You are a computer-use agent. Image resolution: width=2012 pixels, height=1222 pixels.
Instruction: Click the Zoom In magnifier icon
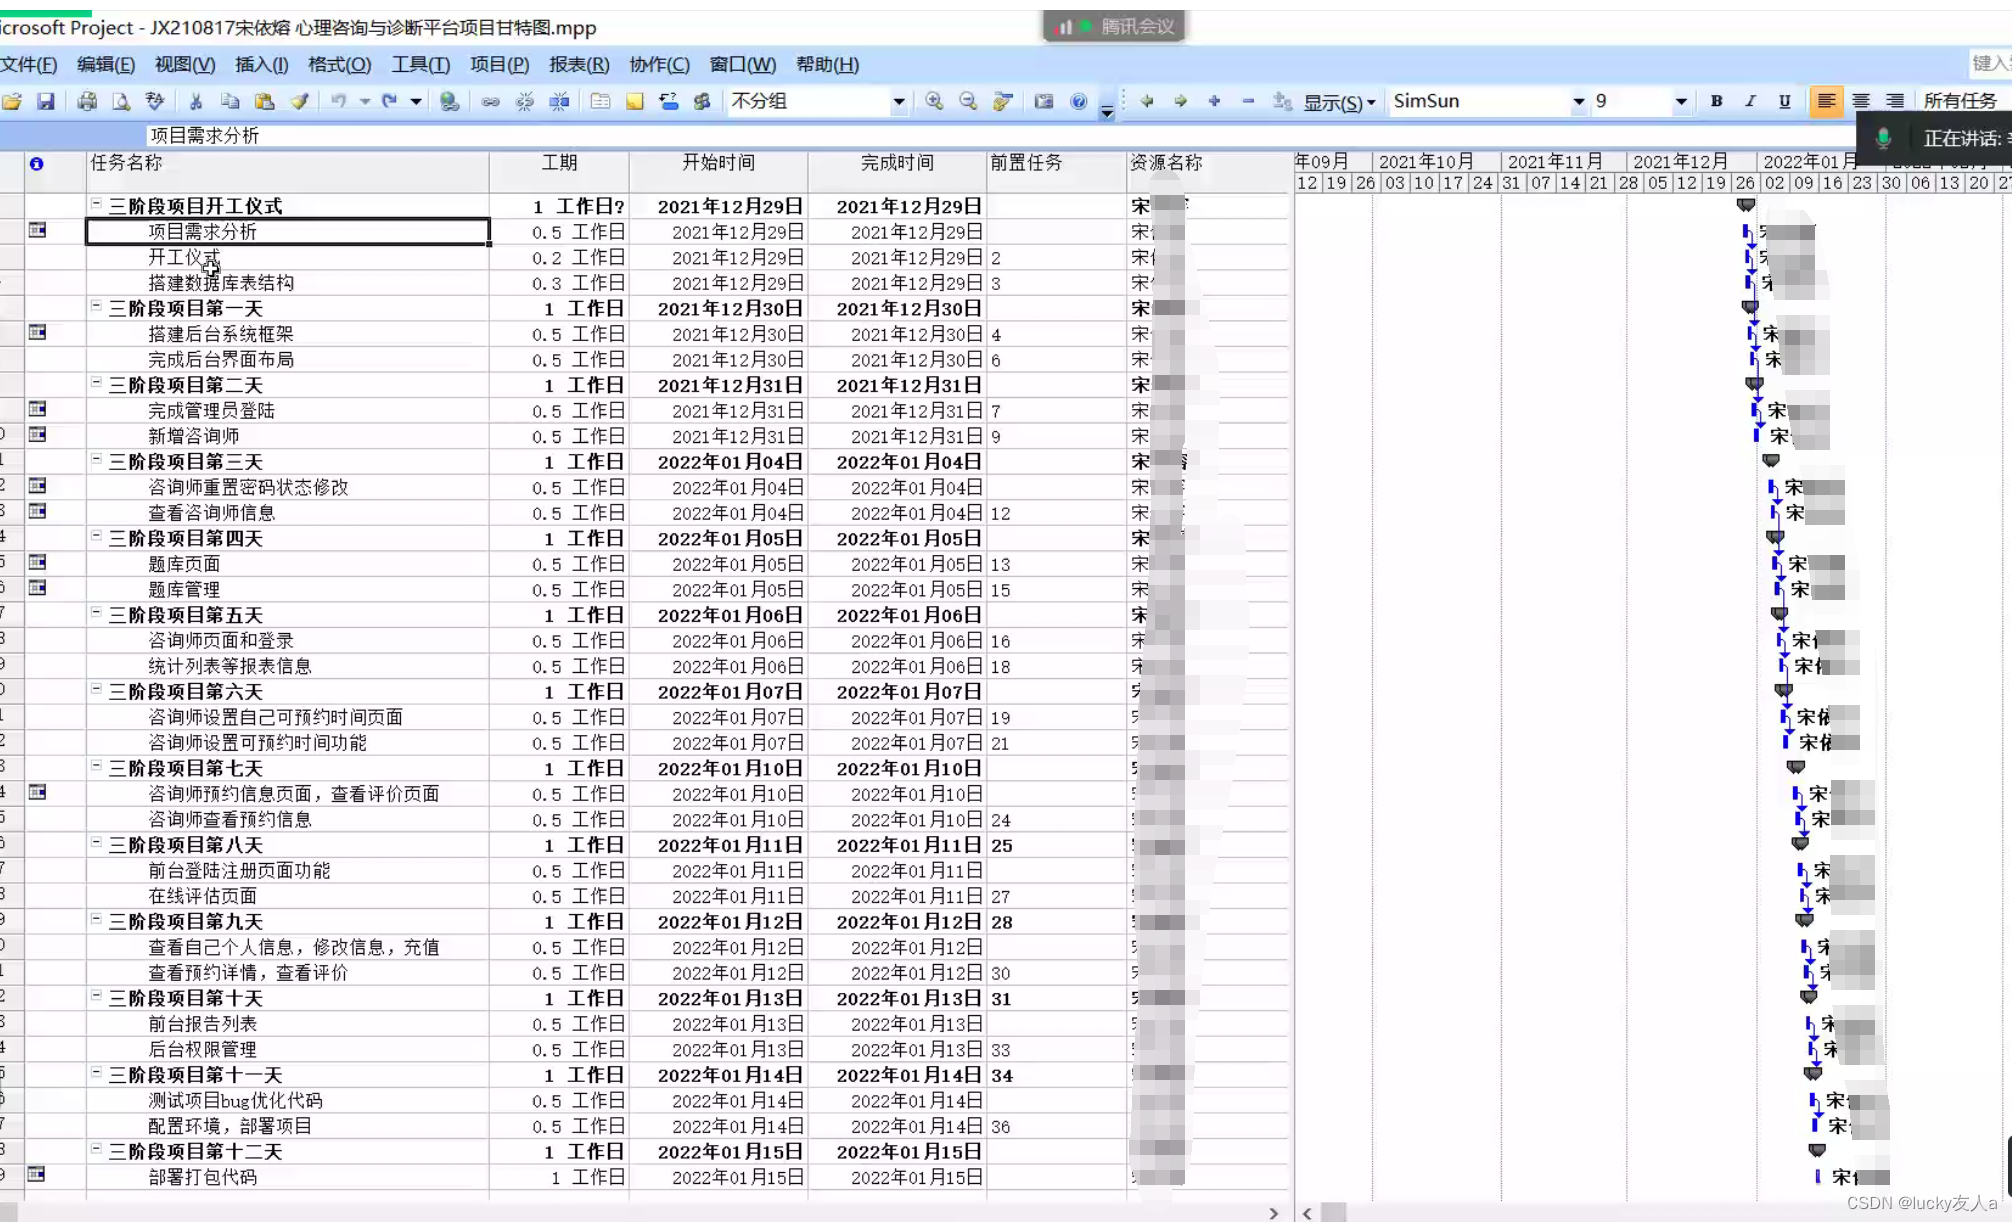pos(934,101)
